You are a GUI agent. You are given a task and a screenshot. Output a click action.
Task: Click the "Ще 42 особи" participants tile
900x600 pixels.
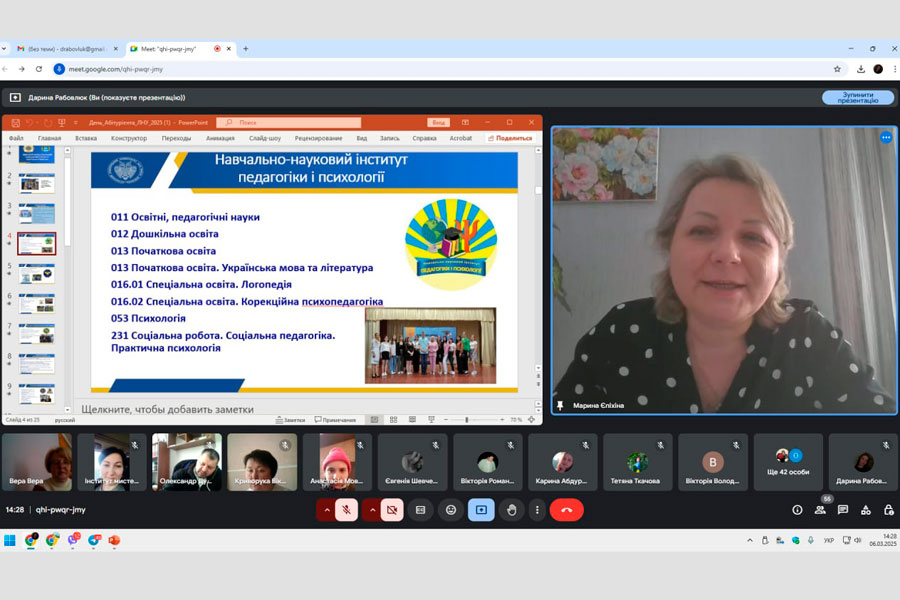(789, 462)
